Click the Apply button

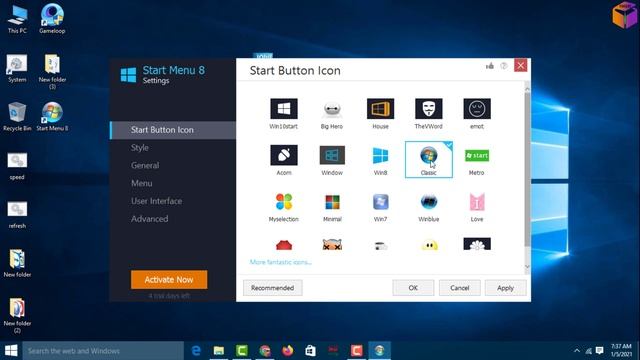505,288
